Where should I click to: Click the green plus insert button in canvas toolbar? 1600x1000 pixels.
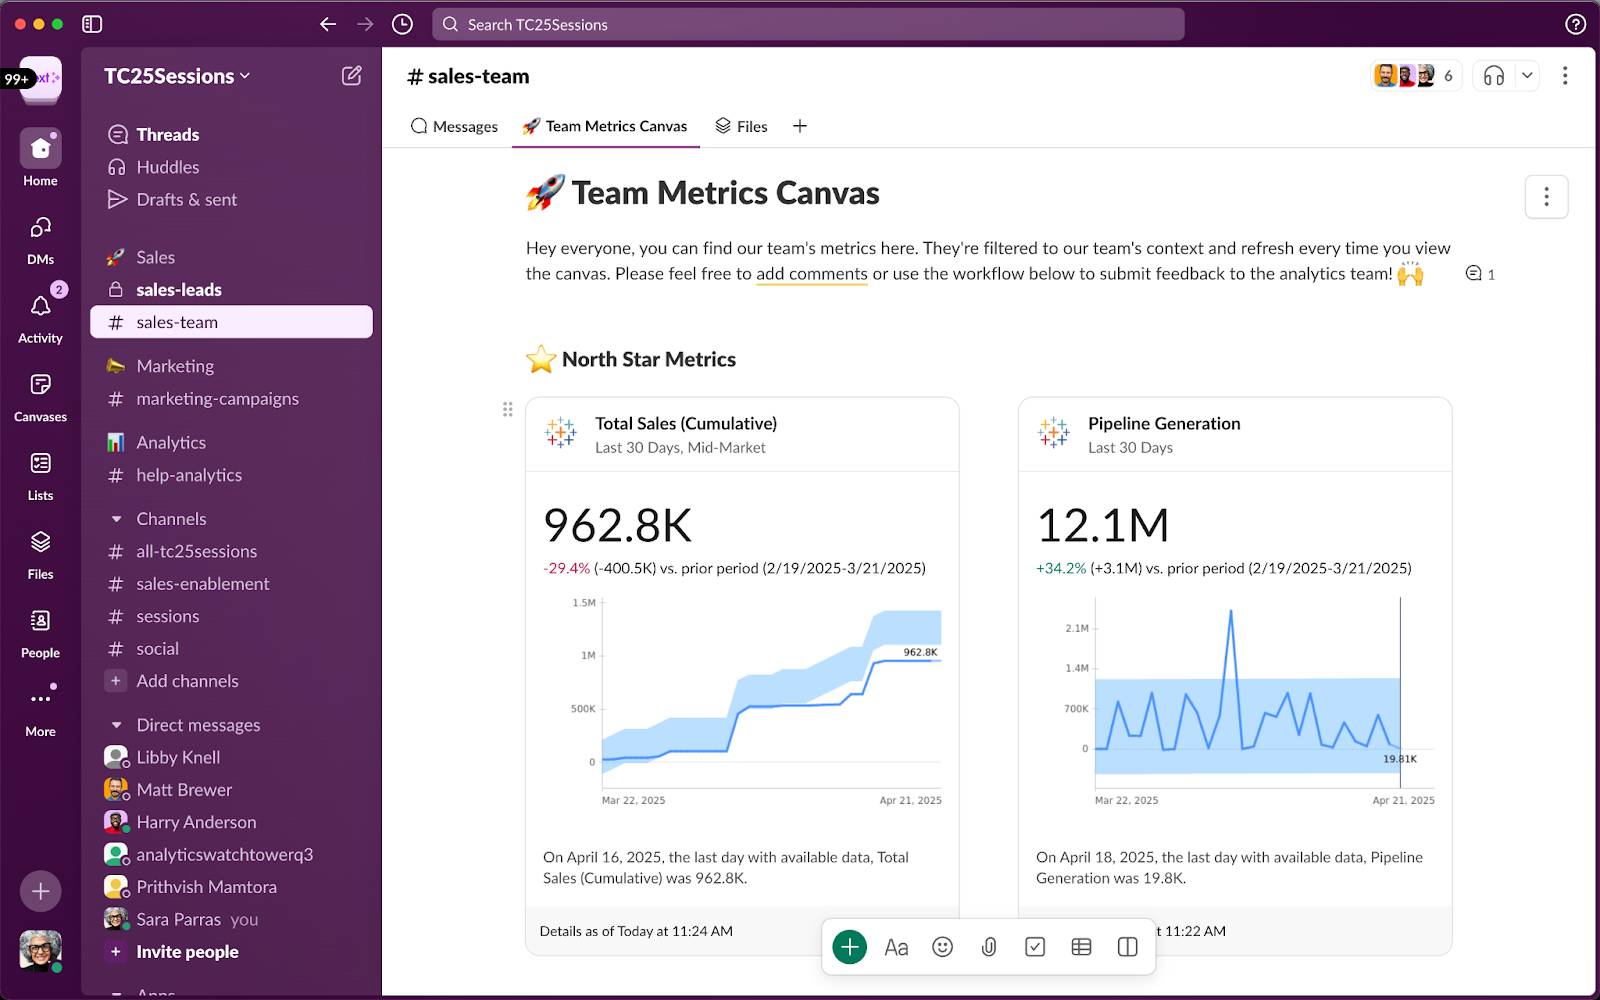tap(849, 947)
